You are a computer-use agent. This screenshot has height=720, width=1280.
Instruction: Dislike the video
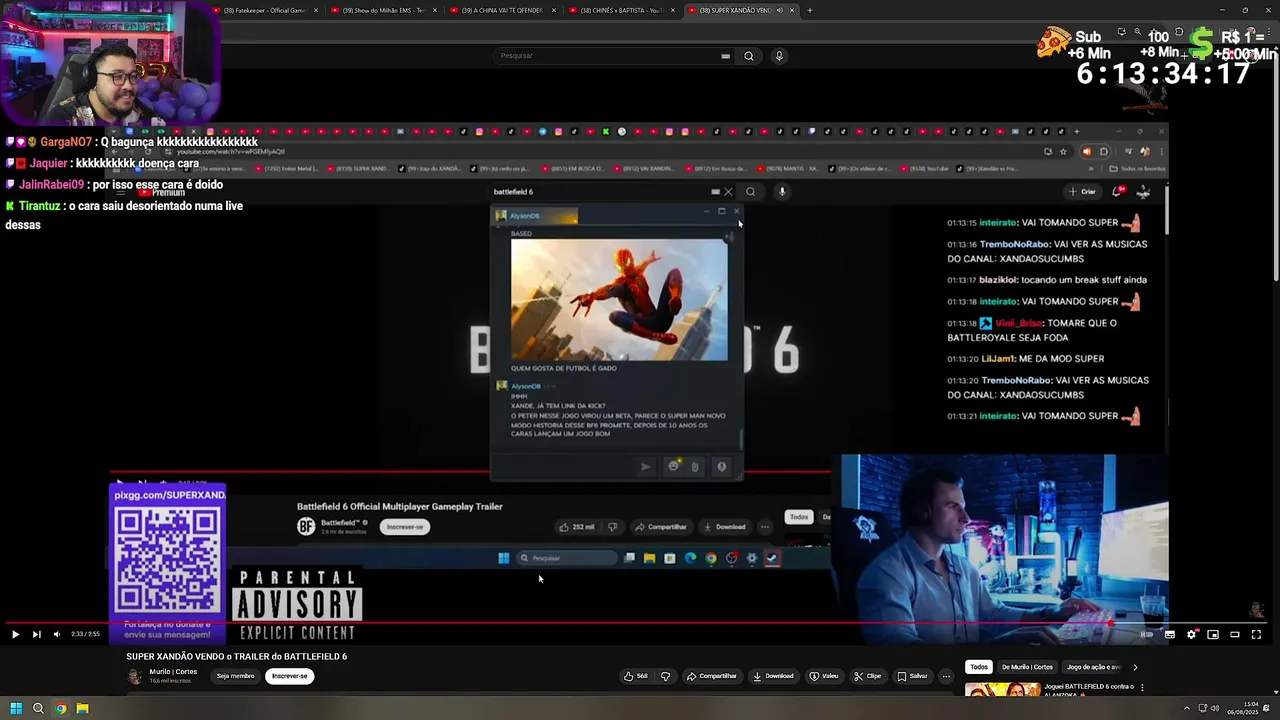point(665,676)
